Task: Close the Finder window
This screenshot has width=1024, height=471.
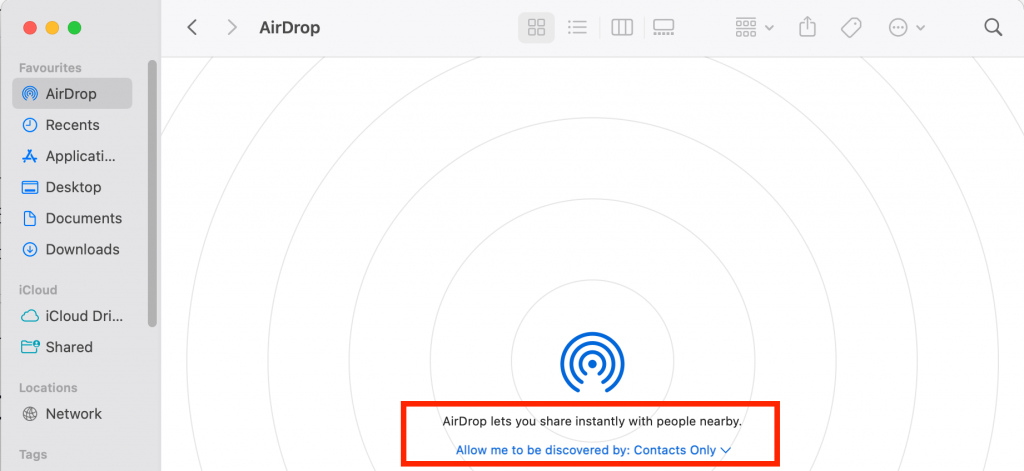Action: click(30, 28)
